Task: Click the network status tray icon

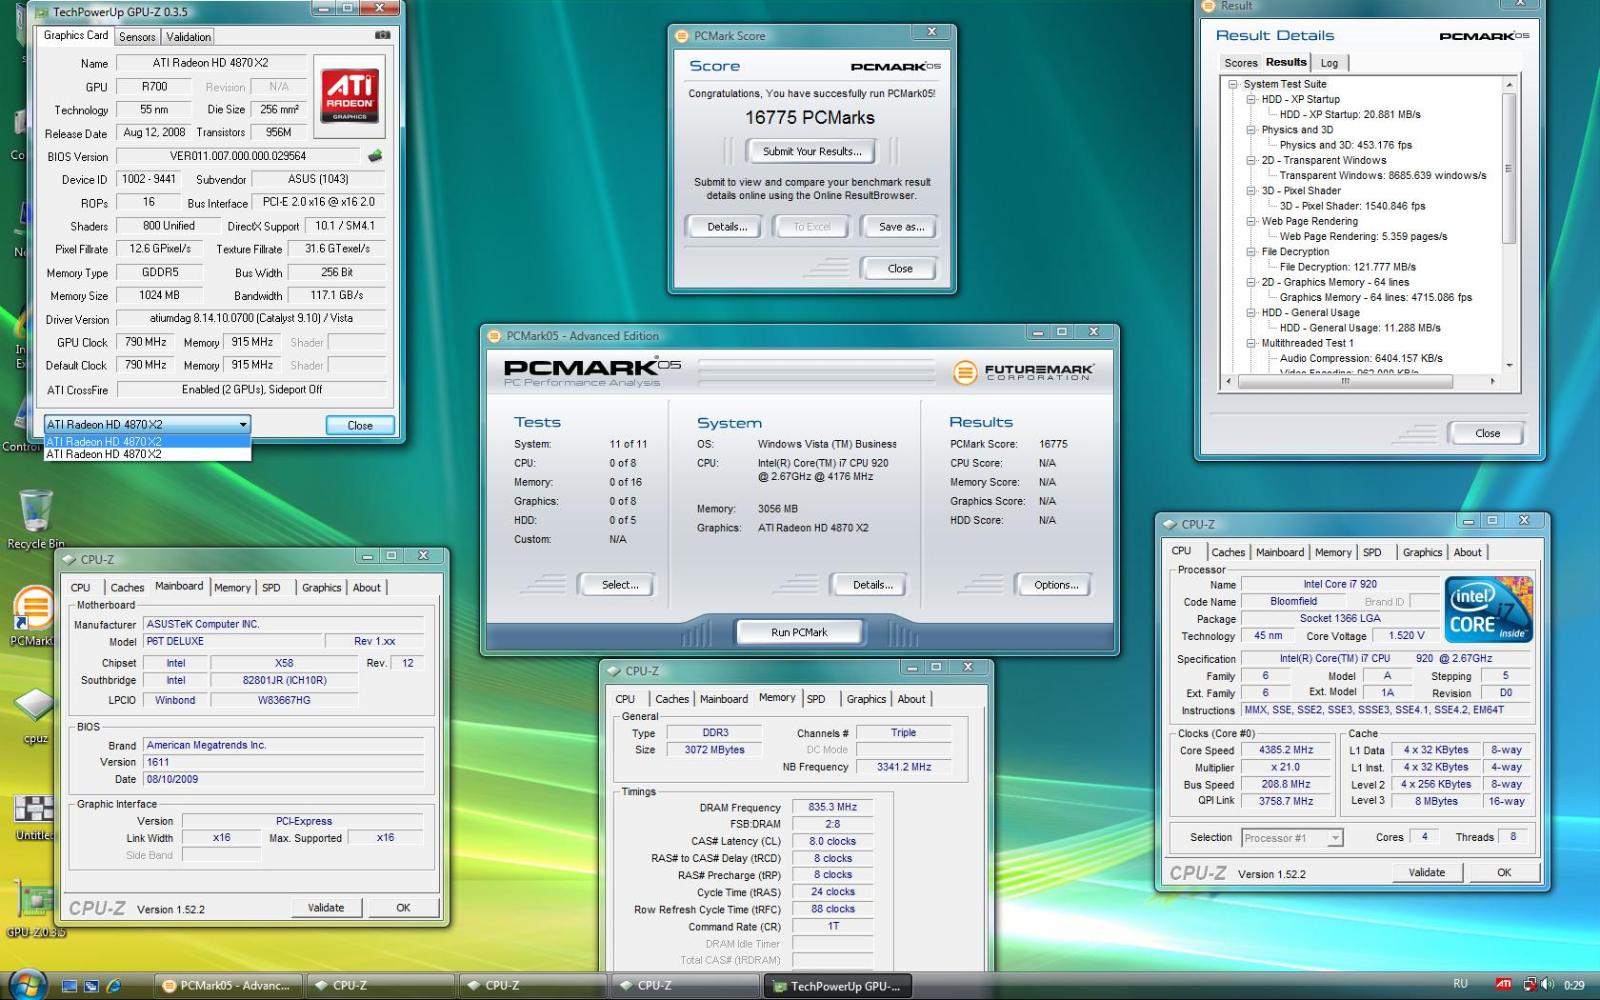Action: (x=1529, y=985)
